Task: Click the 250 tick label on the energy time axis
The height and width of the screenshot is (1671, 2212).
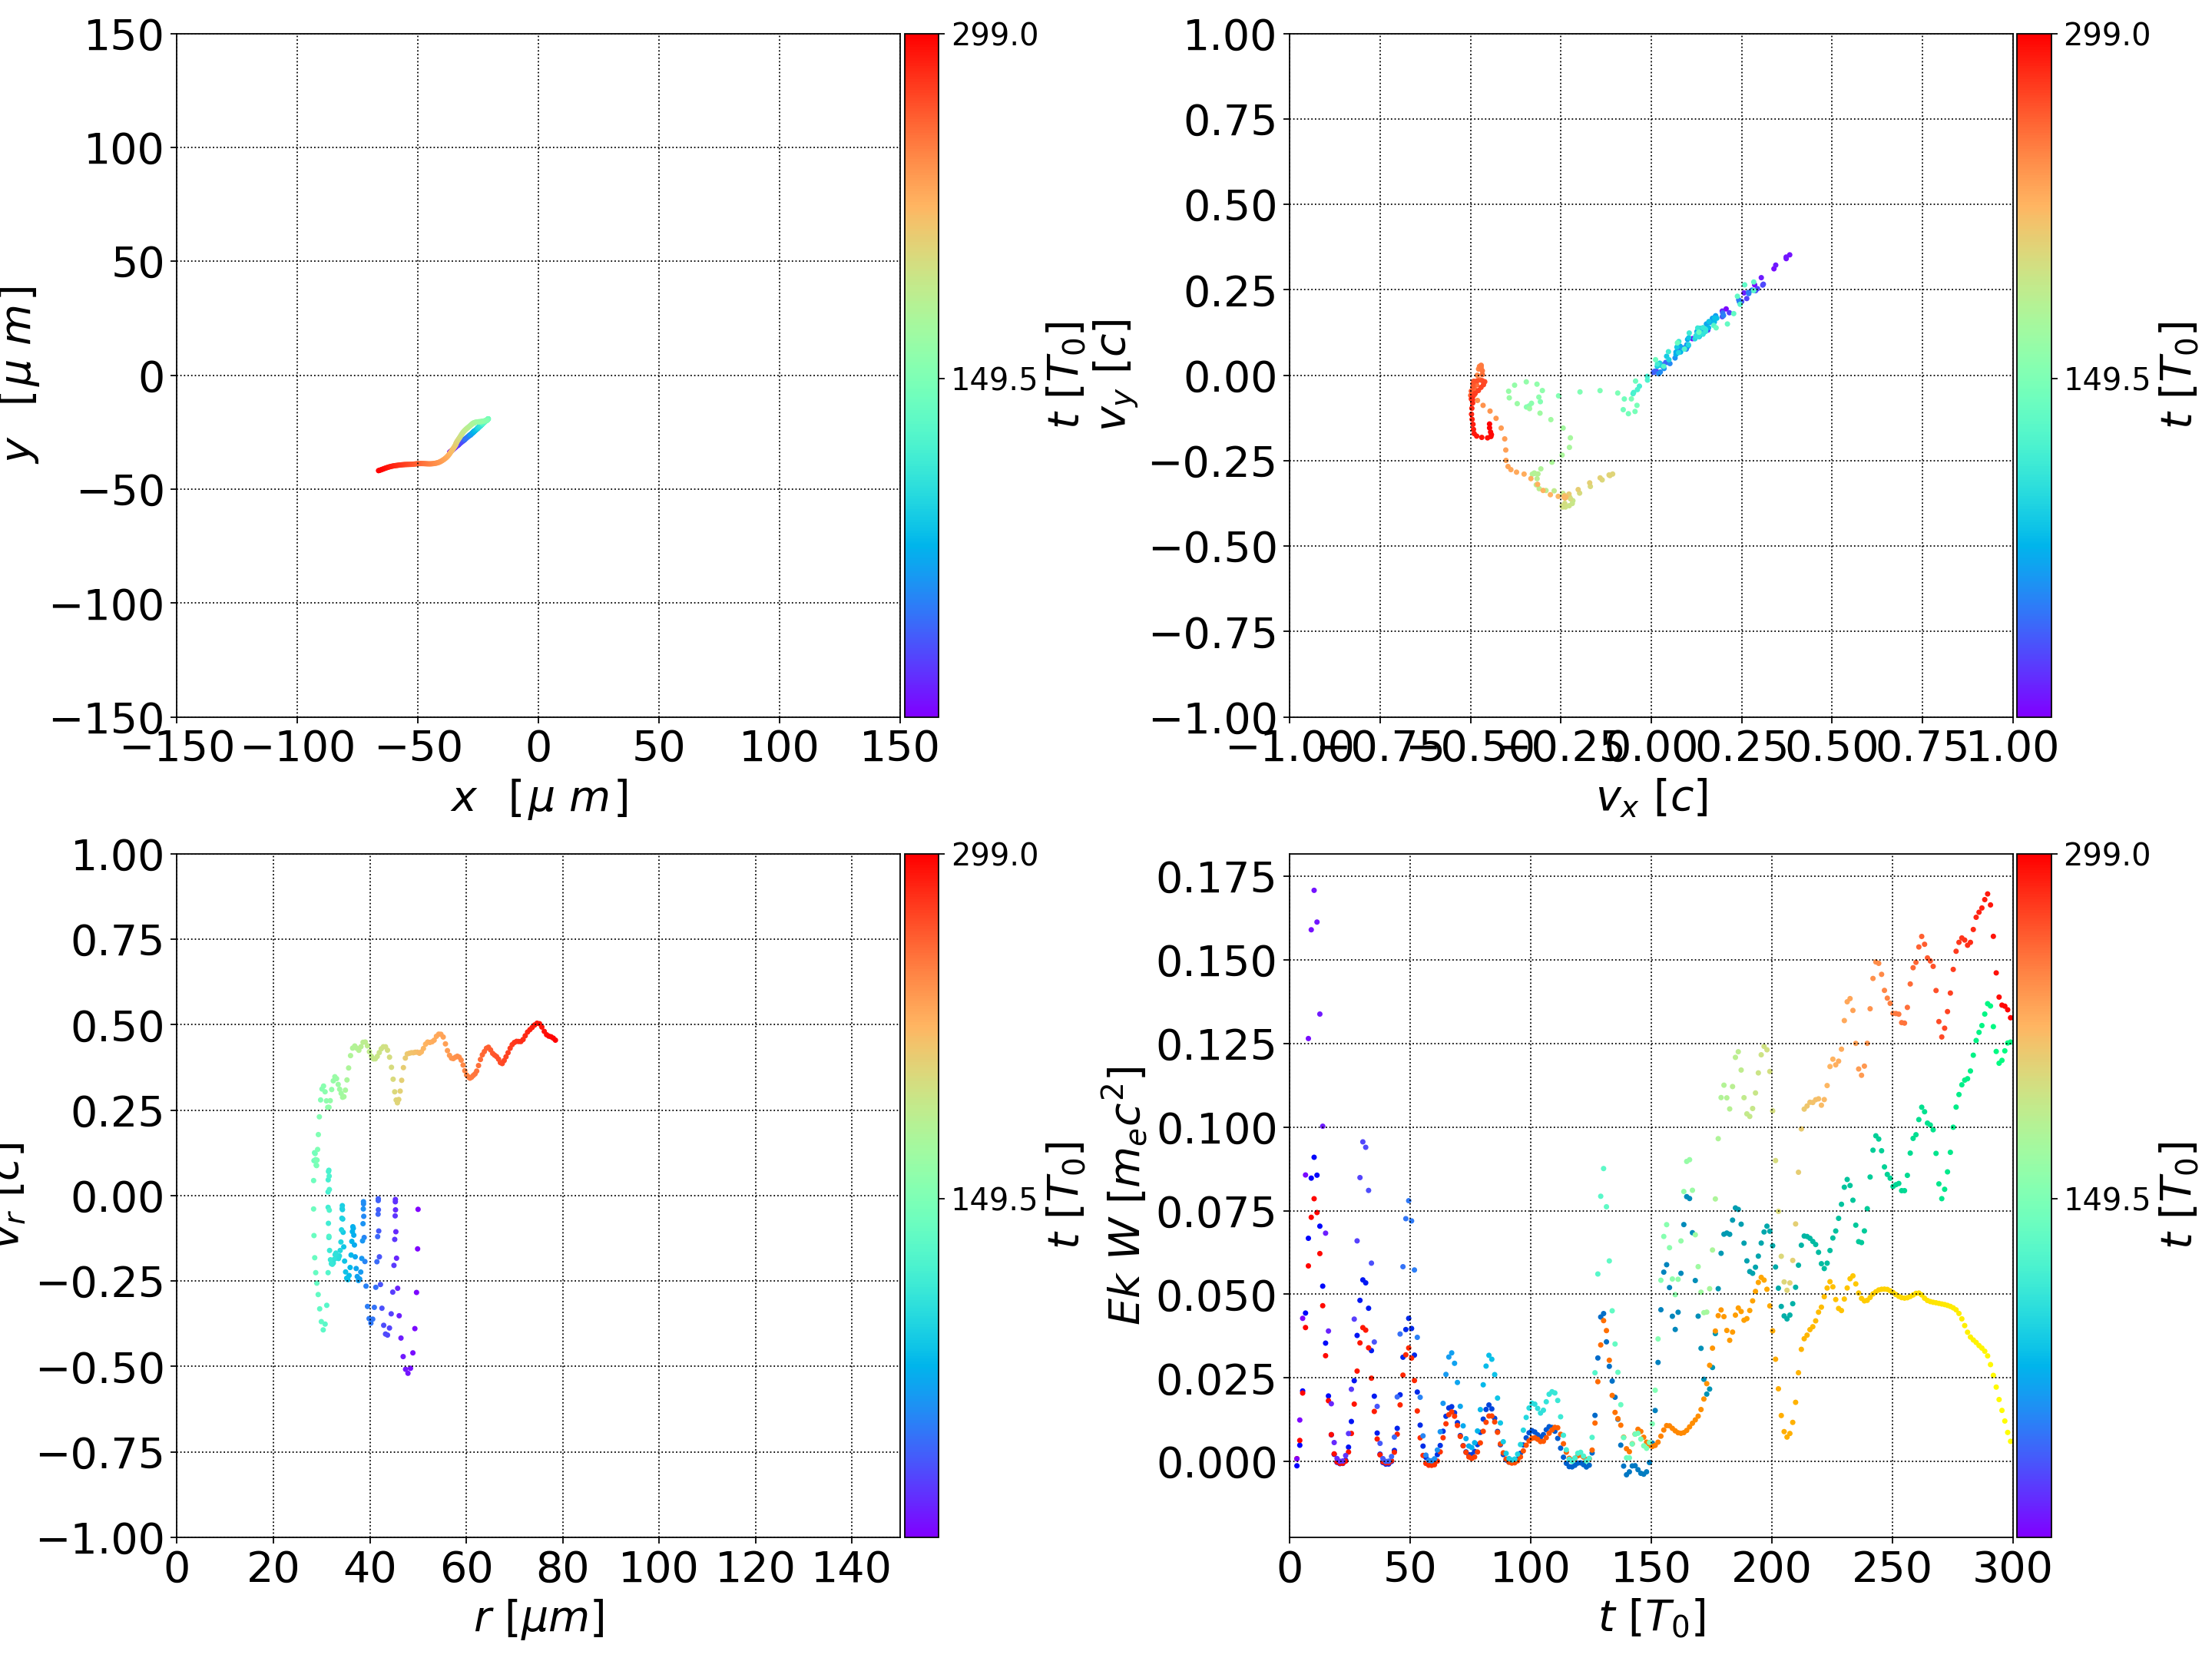Action: (x=1892, y=1567)
